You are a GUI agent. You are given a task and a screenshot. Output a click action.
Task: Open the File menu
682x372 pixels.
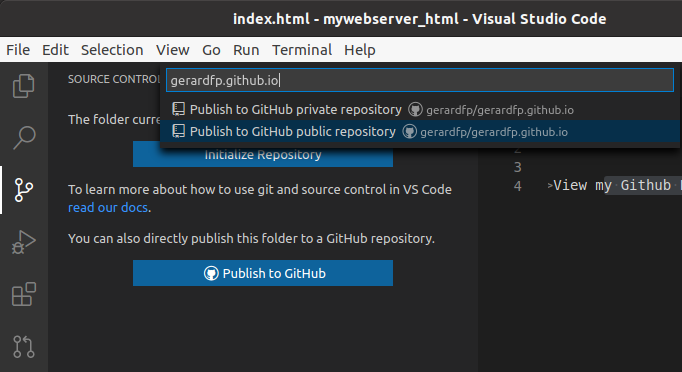18,50
